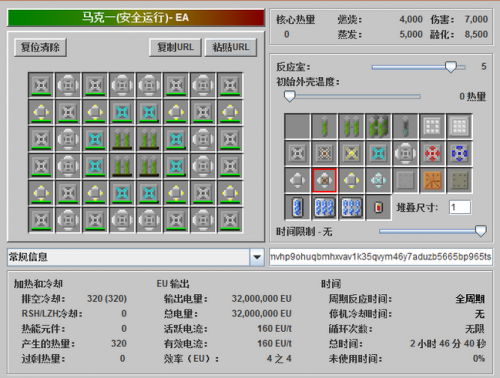Choose the cyan advanced heat vent in palette
500x378 pixels.
point(378,154)
